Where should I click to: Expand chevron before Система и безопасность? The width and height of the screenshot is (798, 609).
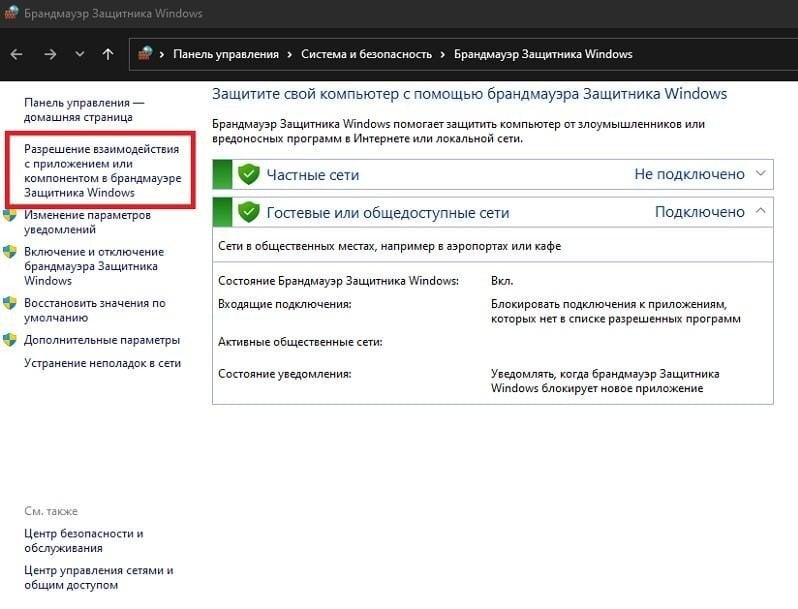290,54
